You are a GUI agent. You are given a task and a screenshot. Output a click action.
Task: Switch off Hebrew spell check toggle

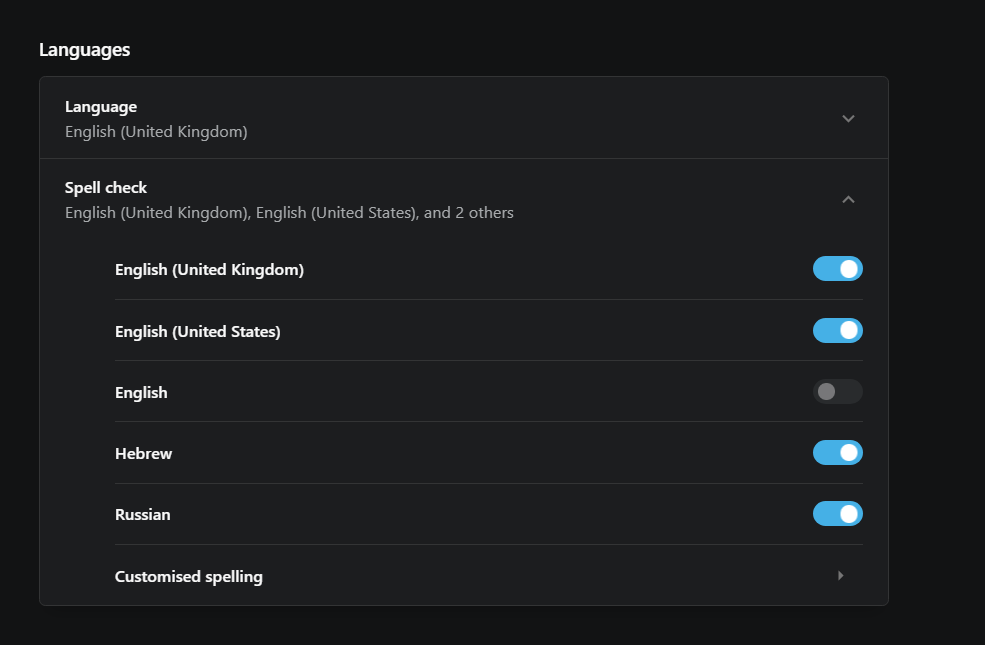click(x=837, y=453)
